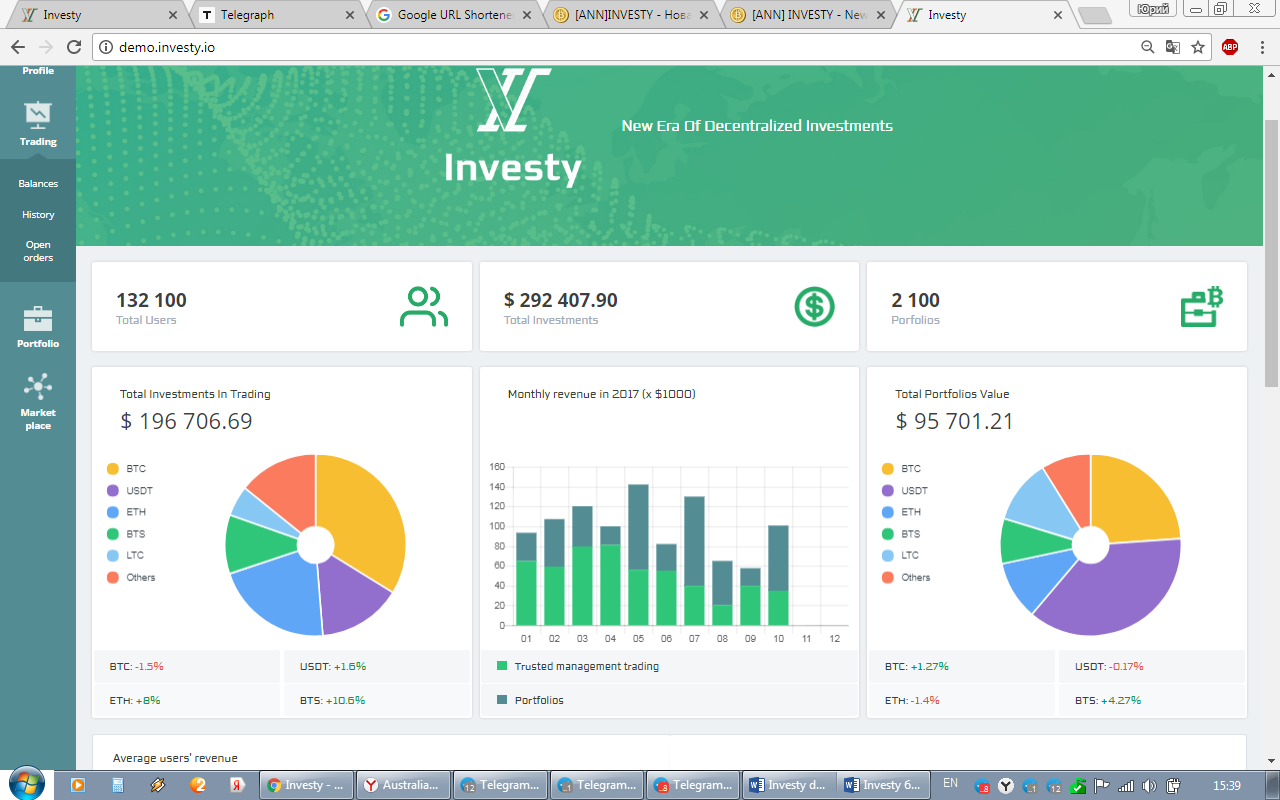This screenshot has width=1280, height=800.
Task: Click the "$ 196 706.69" trading total
Action: [186, 421]
